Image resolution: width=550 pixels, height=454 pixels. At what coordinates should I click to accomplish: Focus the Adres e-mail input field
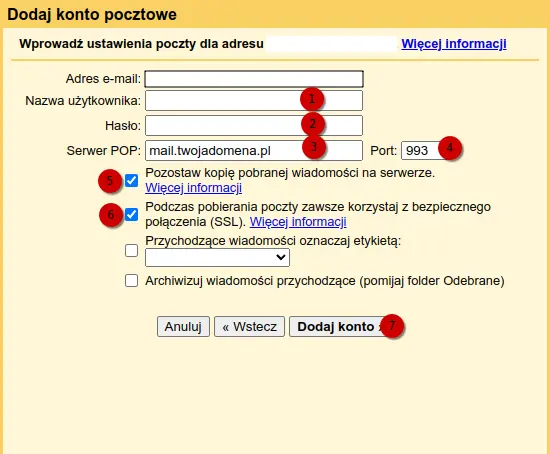pos(254,79)
